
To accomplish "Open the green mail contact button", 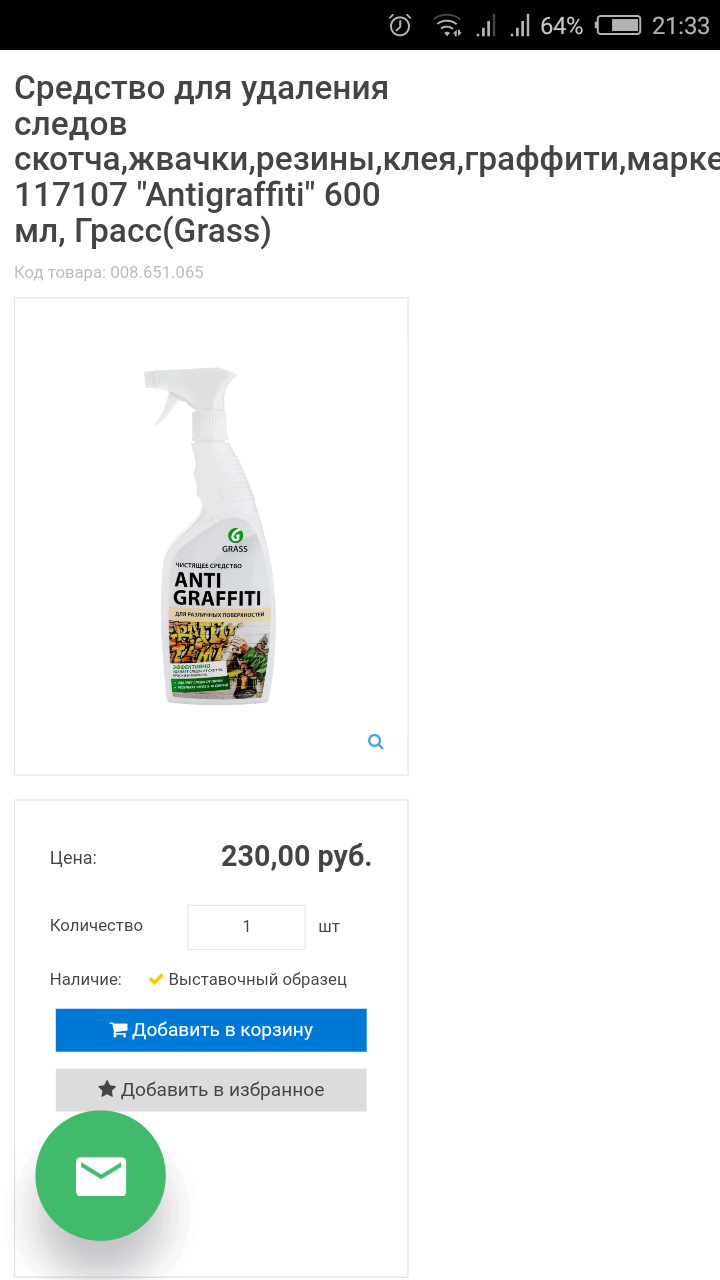I will [x=100, y=1176].
